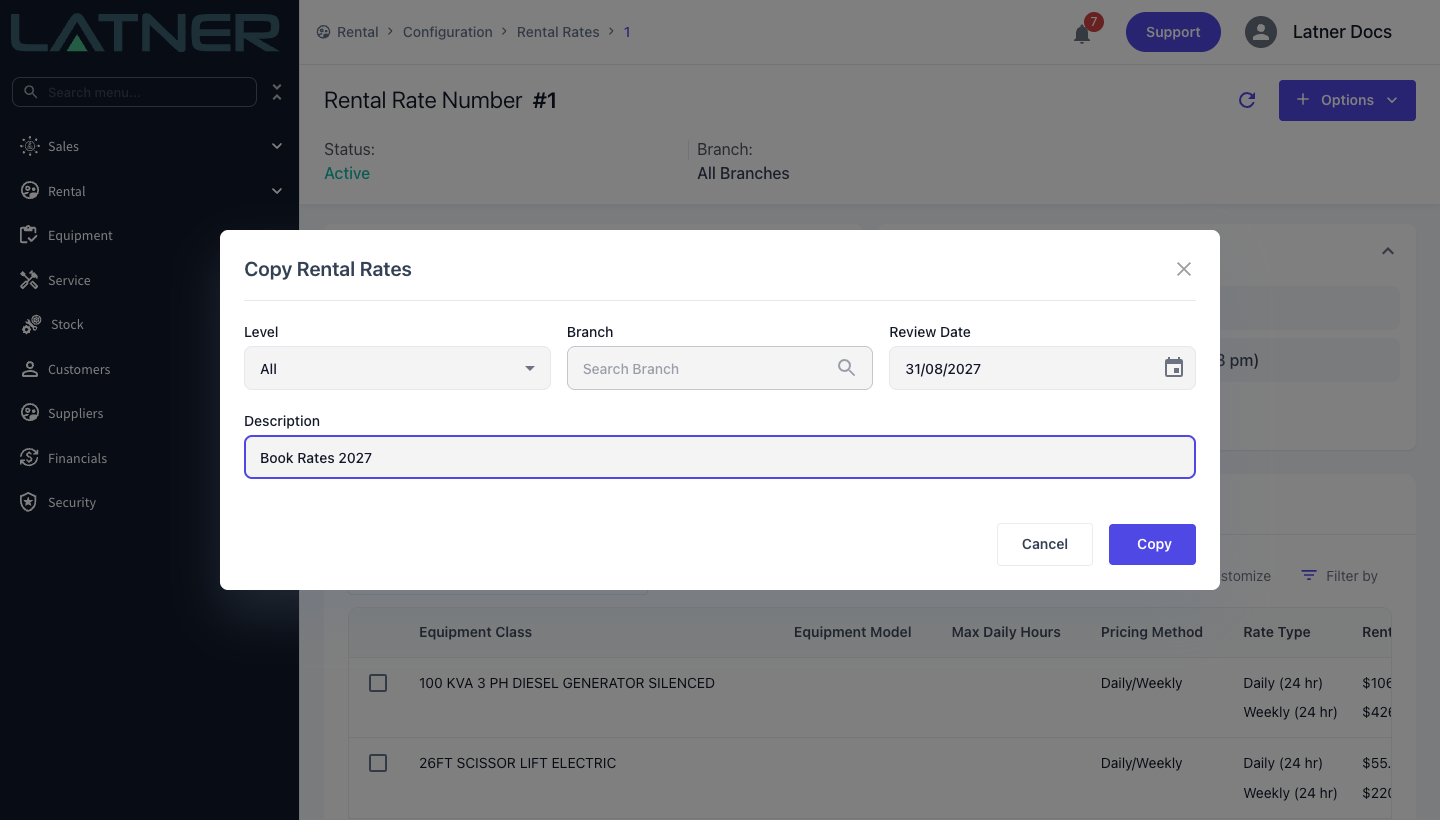
Task: Click the Suppliers sidebar icon
Action: coord(30,413)
